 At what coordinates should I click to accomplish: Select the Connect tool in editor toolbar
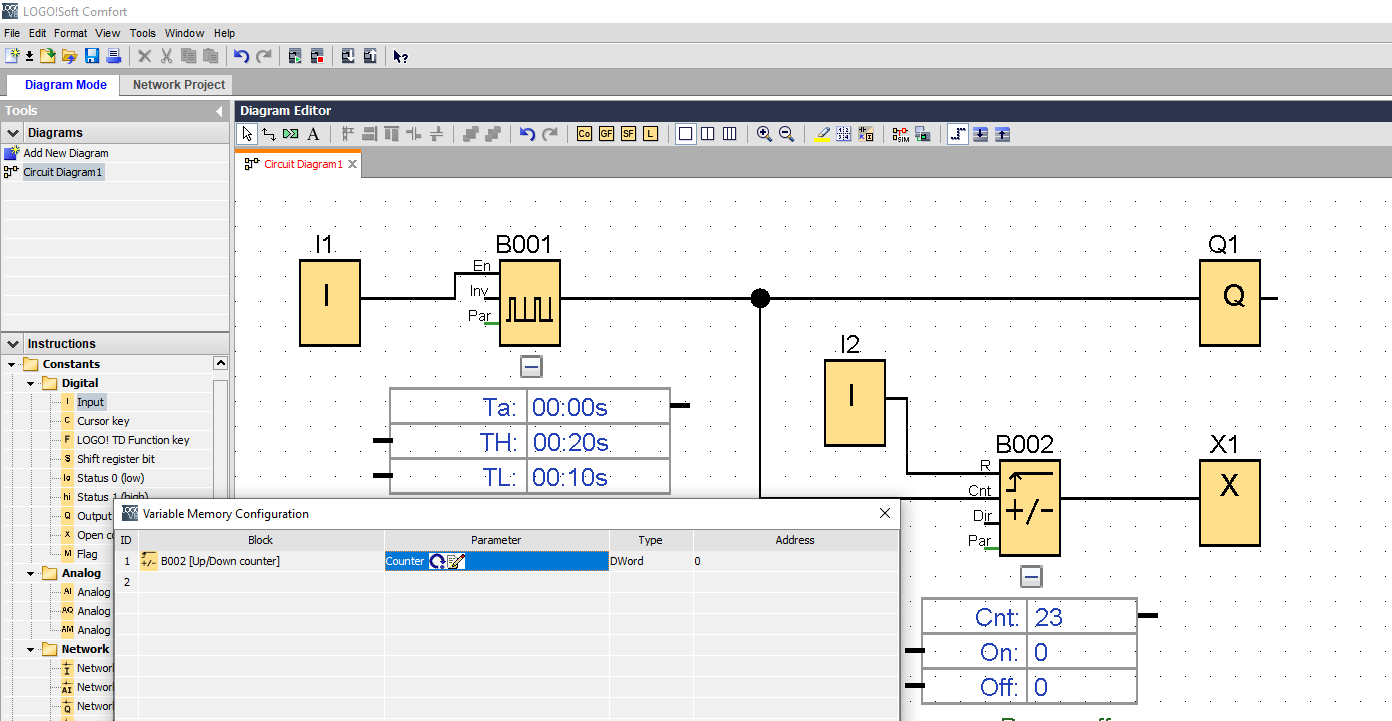(269, 134)
